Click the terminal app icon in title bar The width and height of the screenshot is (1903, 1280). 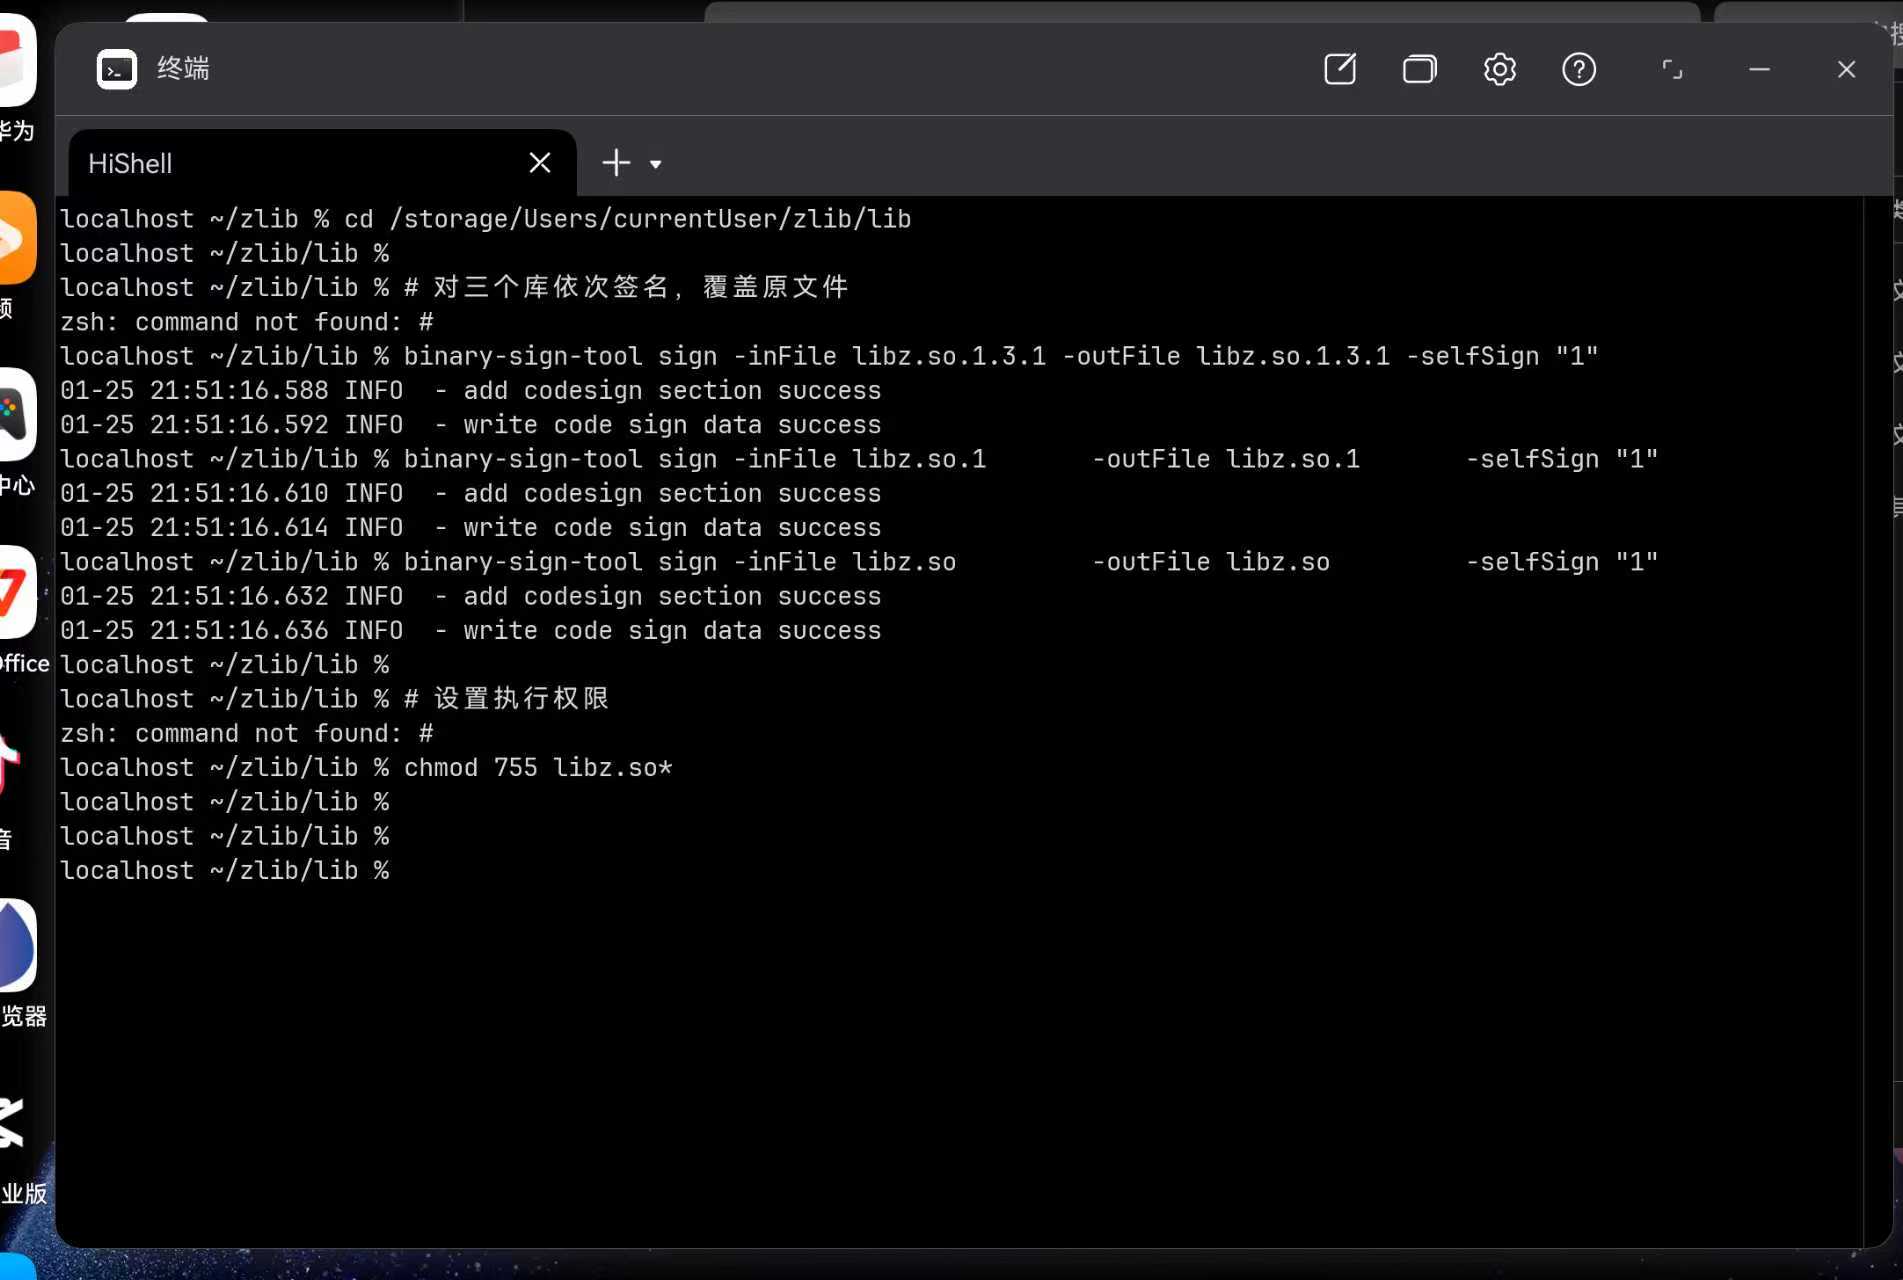click(116, 69)
